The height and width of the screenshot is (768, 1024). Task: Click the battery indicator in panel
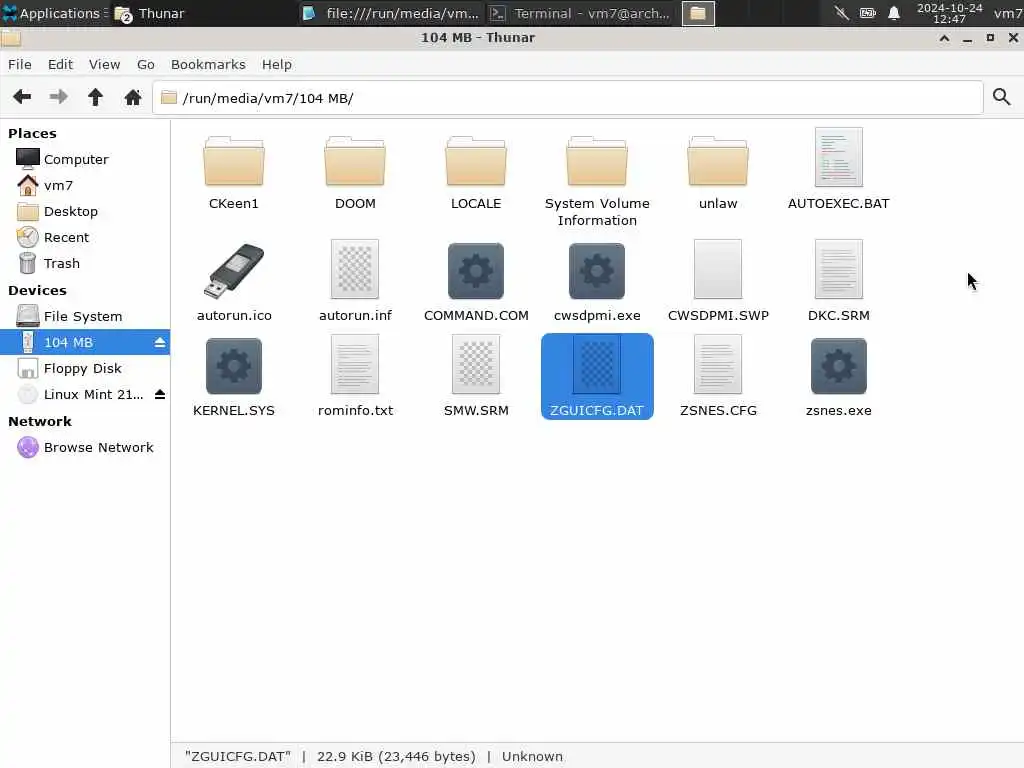click(867, 13)
